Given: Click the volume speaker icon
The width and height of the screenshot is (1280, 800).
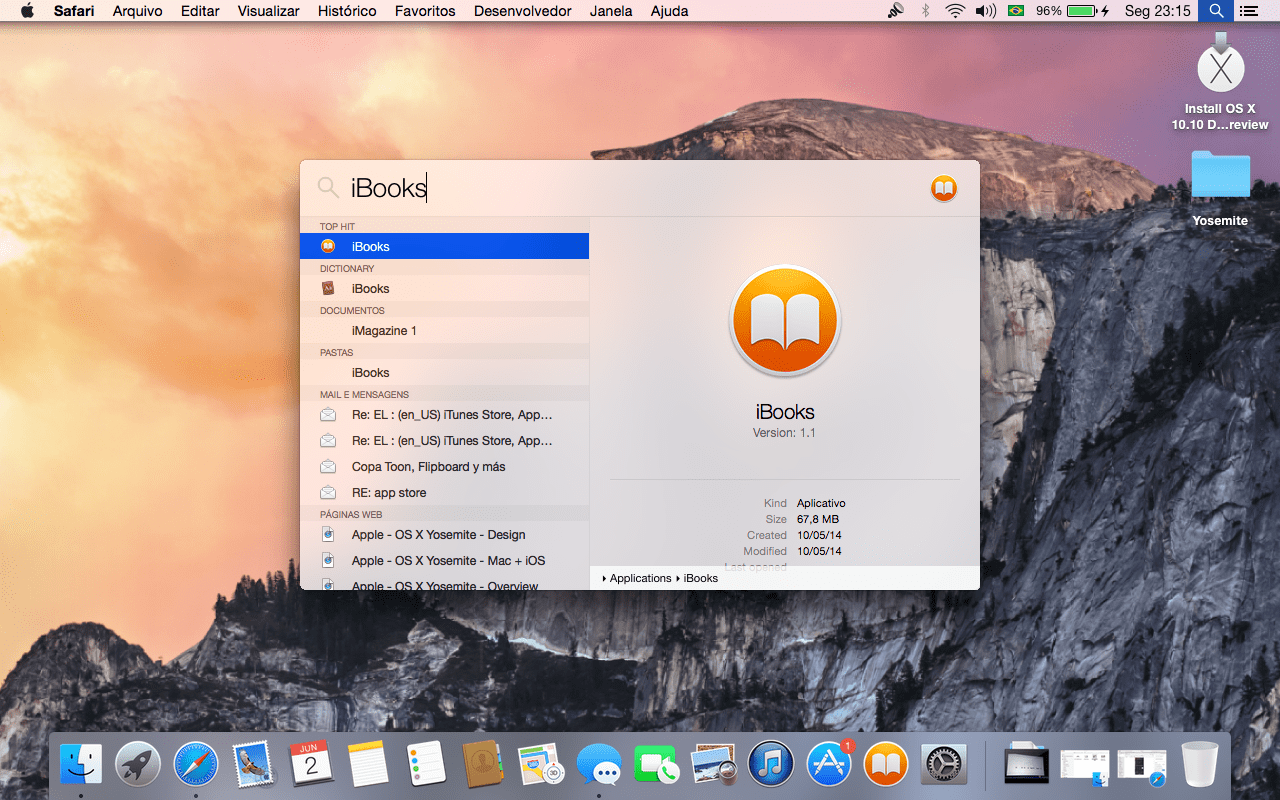Looking at the screenshot, I should click(x=986, y=11).
